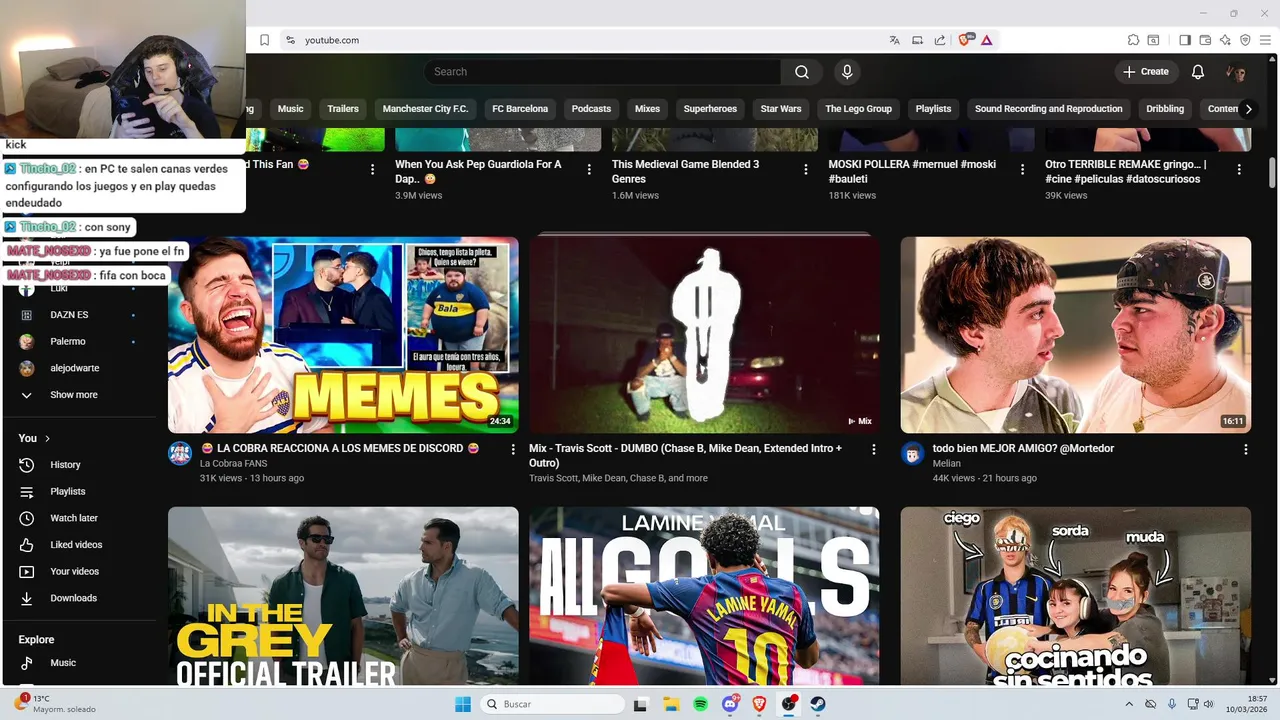Open options for MOSKI POLLERA short
The height and width of the screenshot is (720, 1280).
pos(1022,170)
